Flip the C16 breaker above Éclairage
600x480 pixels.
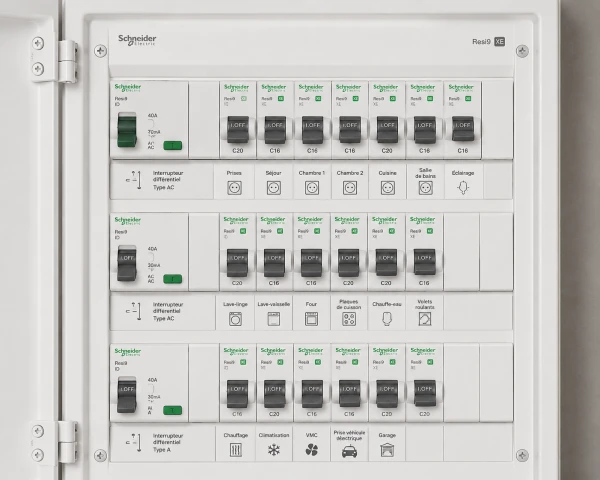click(463, 129)
